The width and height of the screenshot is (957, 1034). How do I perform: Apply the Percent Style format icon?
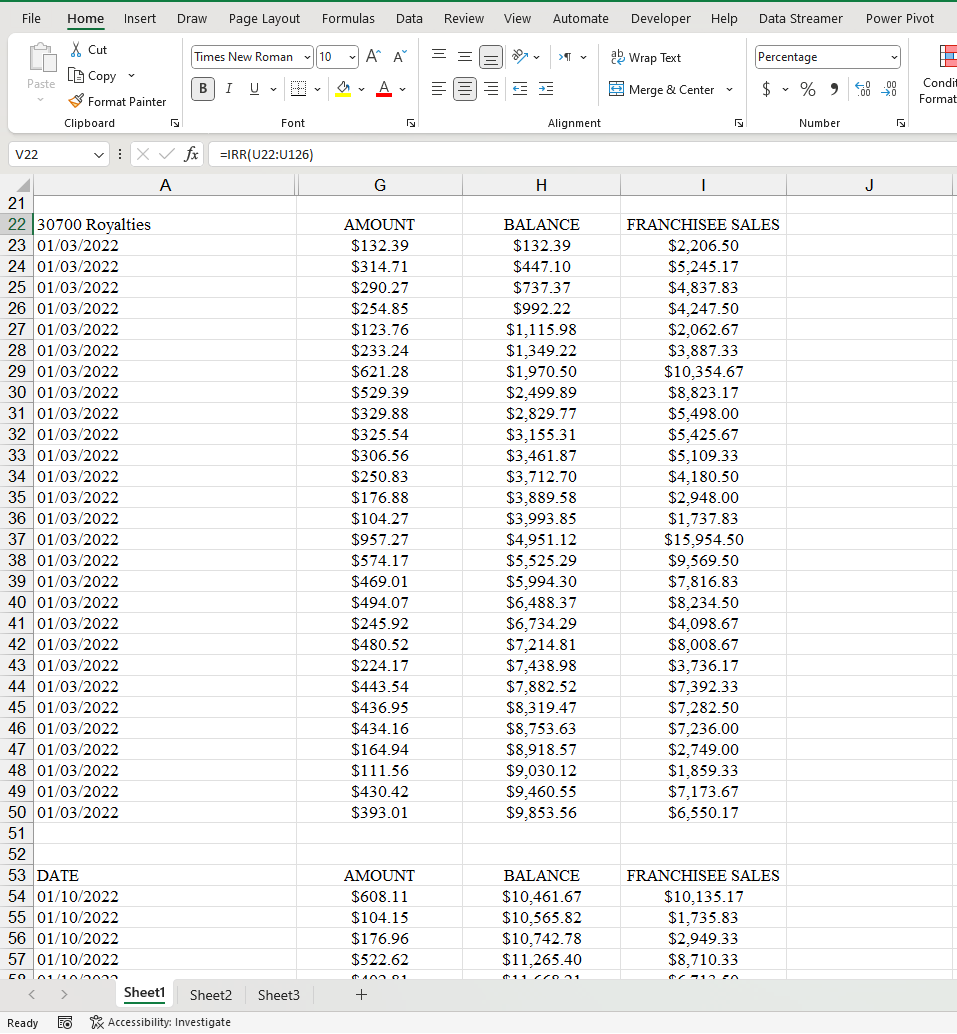tap(808, 90)
